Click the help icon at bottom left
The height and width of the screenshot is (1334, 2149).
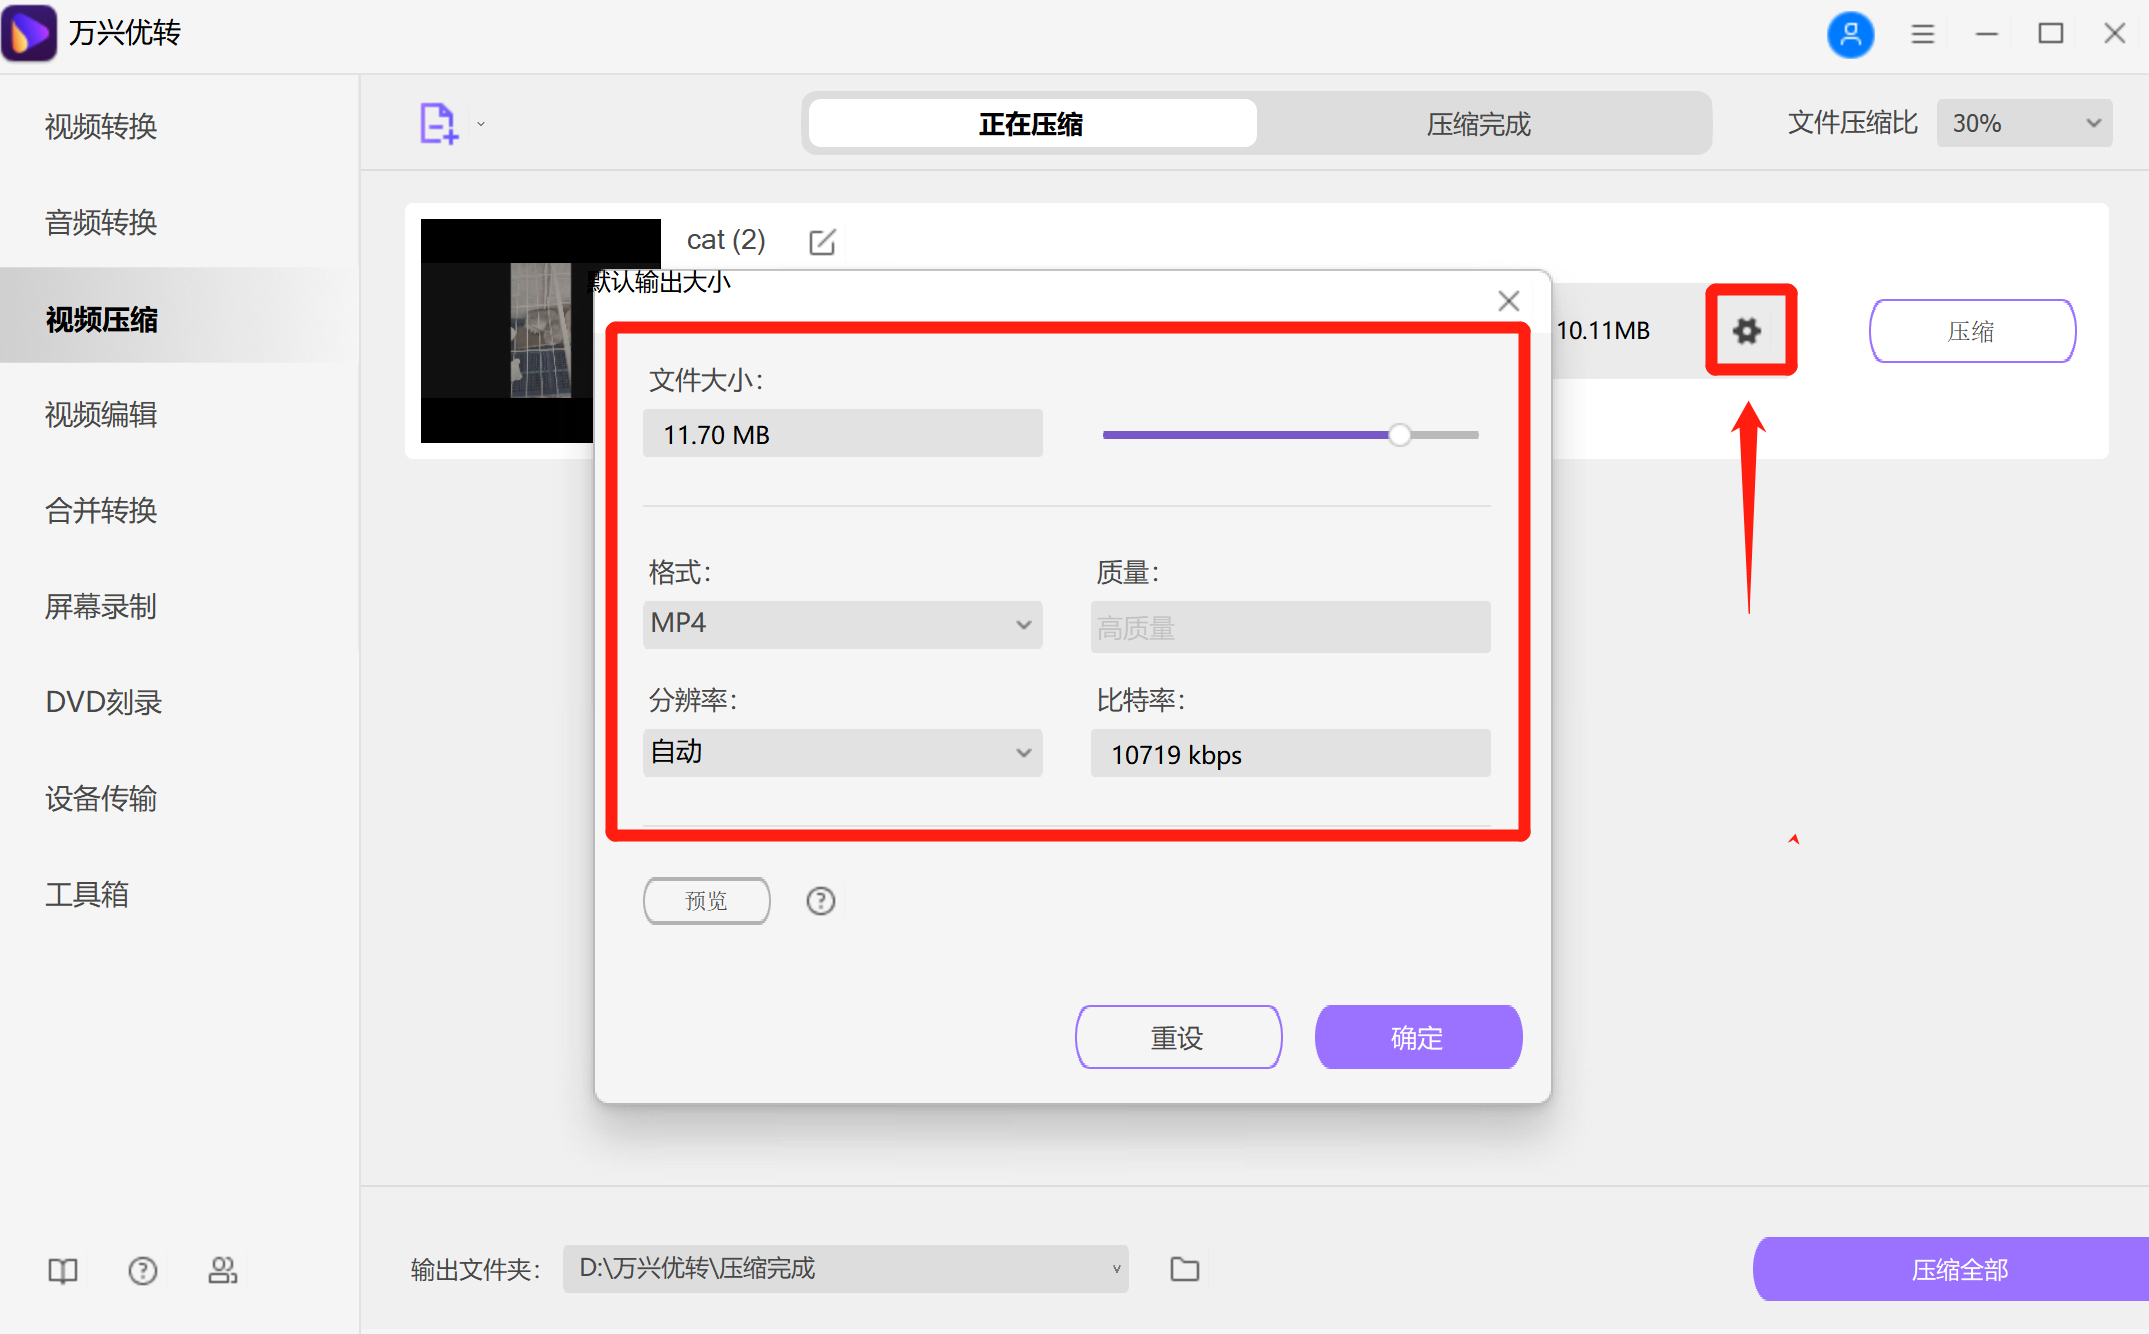tap(143, 1270)
